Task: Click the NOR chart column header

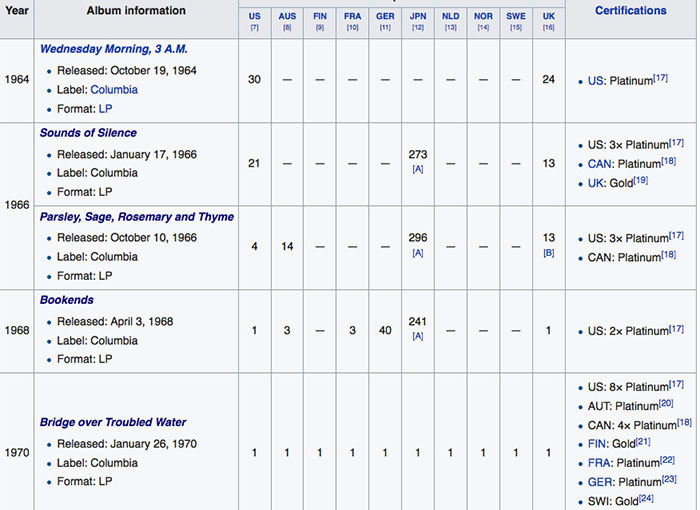Action: pos(483,17)
